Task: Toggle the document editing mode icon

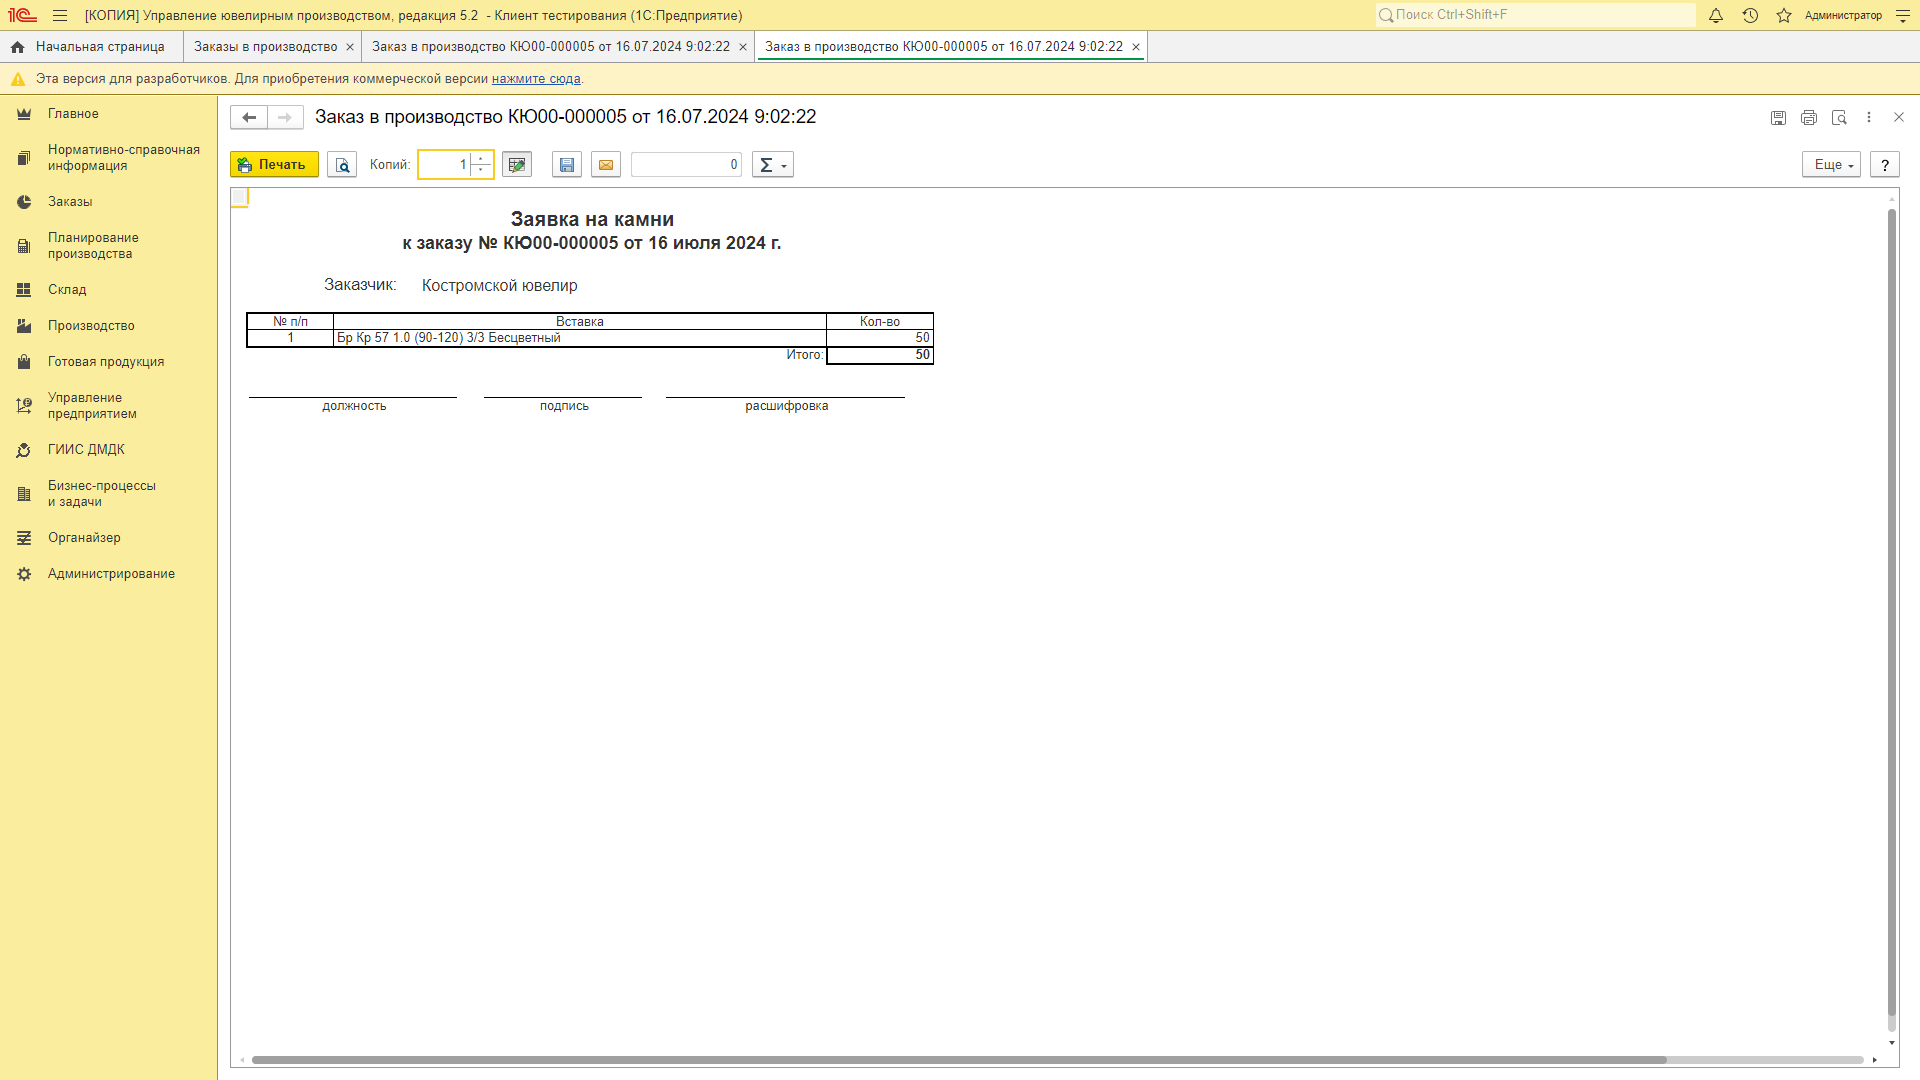Action: pos(517,165)
